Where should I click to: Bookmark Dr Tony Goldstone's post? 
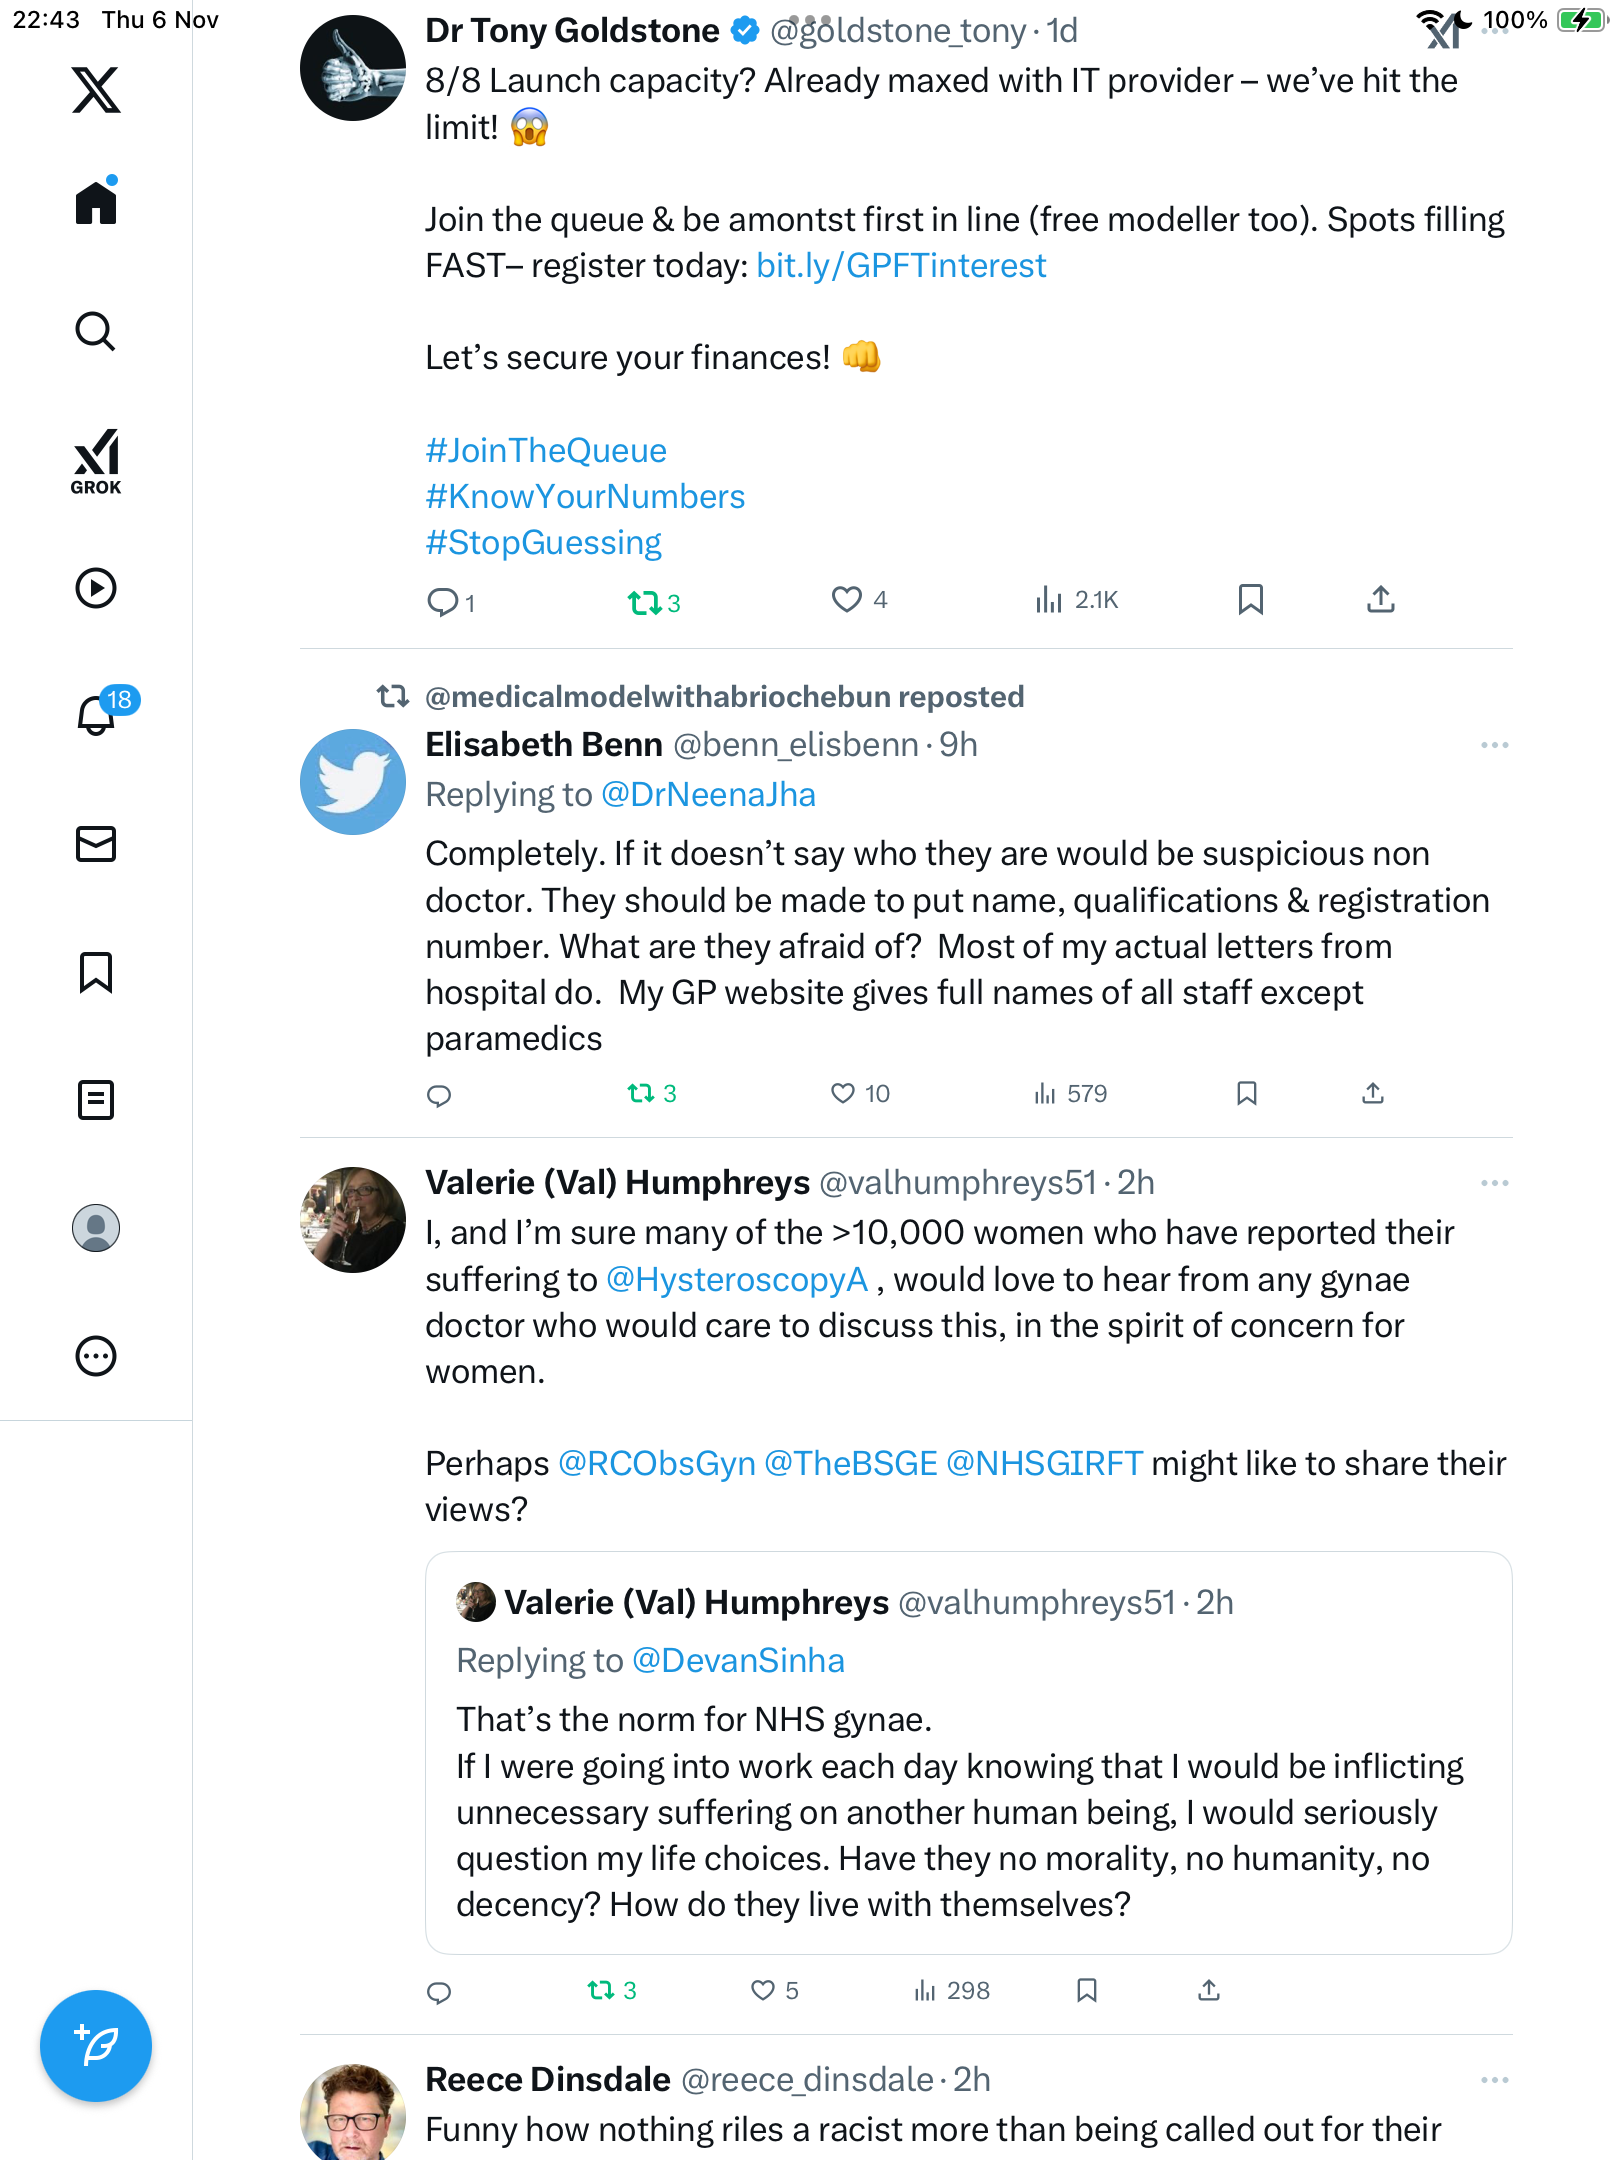click(x=1250, y=600)
